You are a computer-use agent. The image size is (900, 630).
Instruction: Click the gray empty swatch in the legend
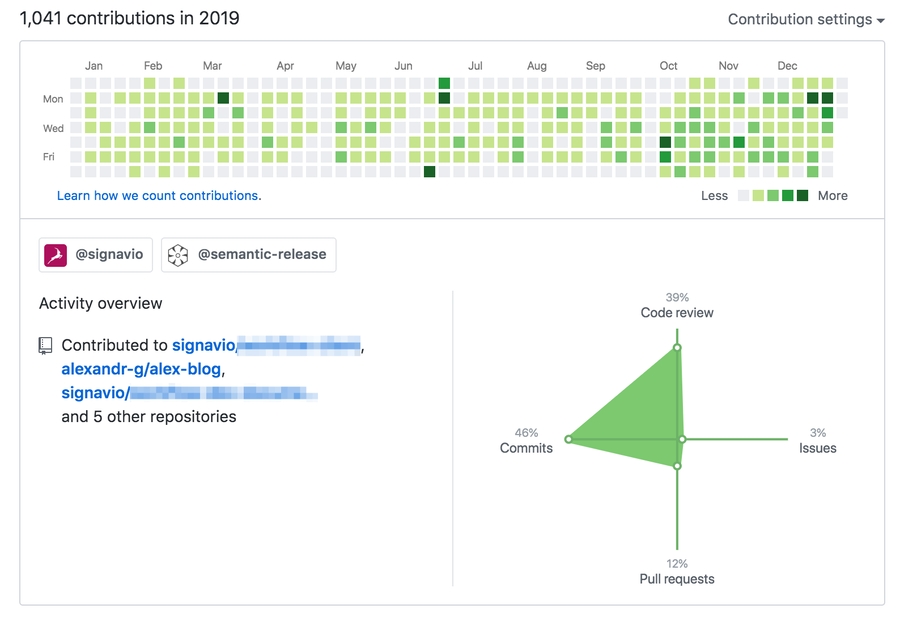[743, 196]
